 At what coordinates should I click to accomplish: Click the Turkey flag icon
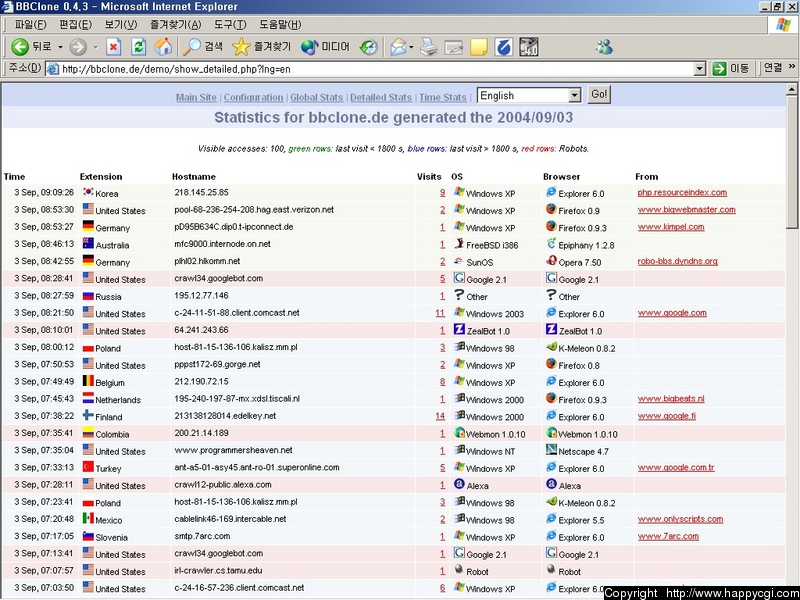(x=88, y=467)
